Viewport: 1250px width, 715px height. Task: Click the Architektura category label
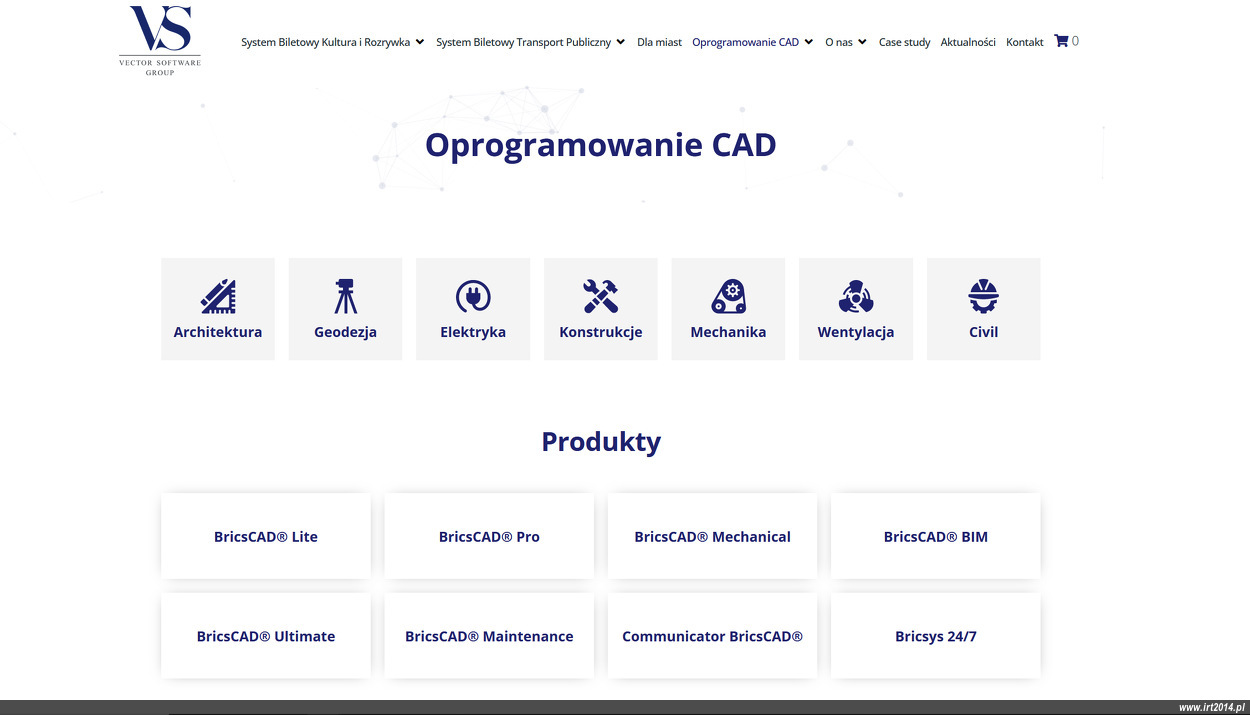pyautogui.click(x=218, y=332)
